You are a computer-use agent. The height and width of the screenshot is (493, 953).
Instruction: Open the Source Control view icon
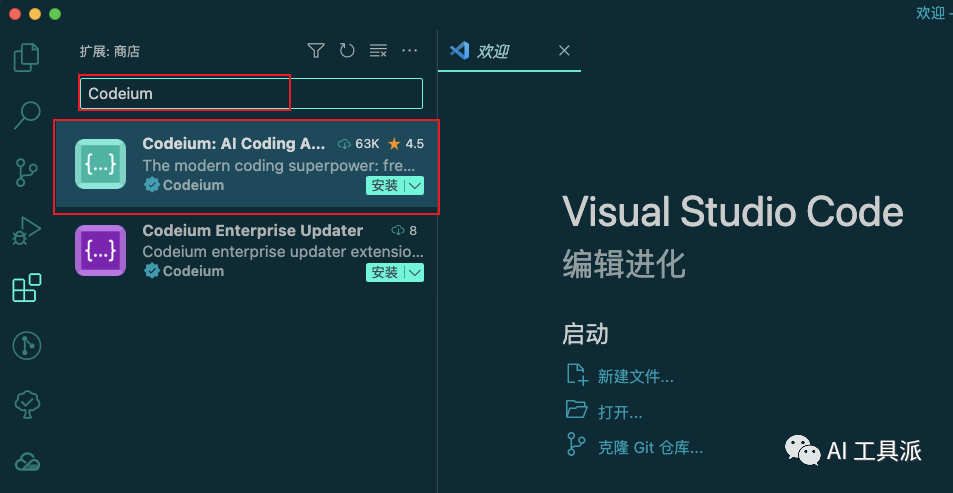(26, 172)
